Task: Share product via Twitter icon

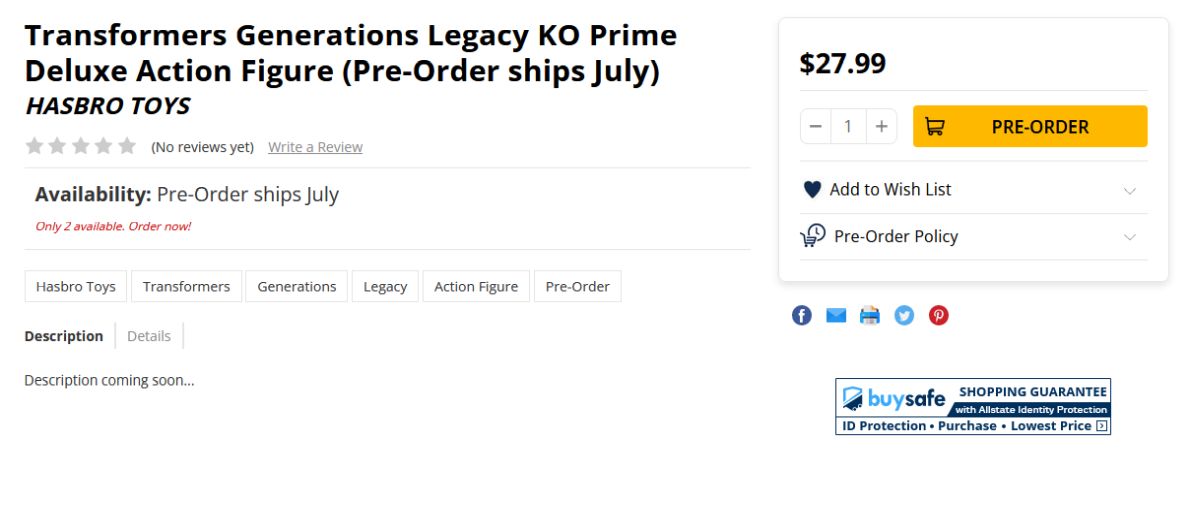Action: pos(904,316)
